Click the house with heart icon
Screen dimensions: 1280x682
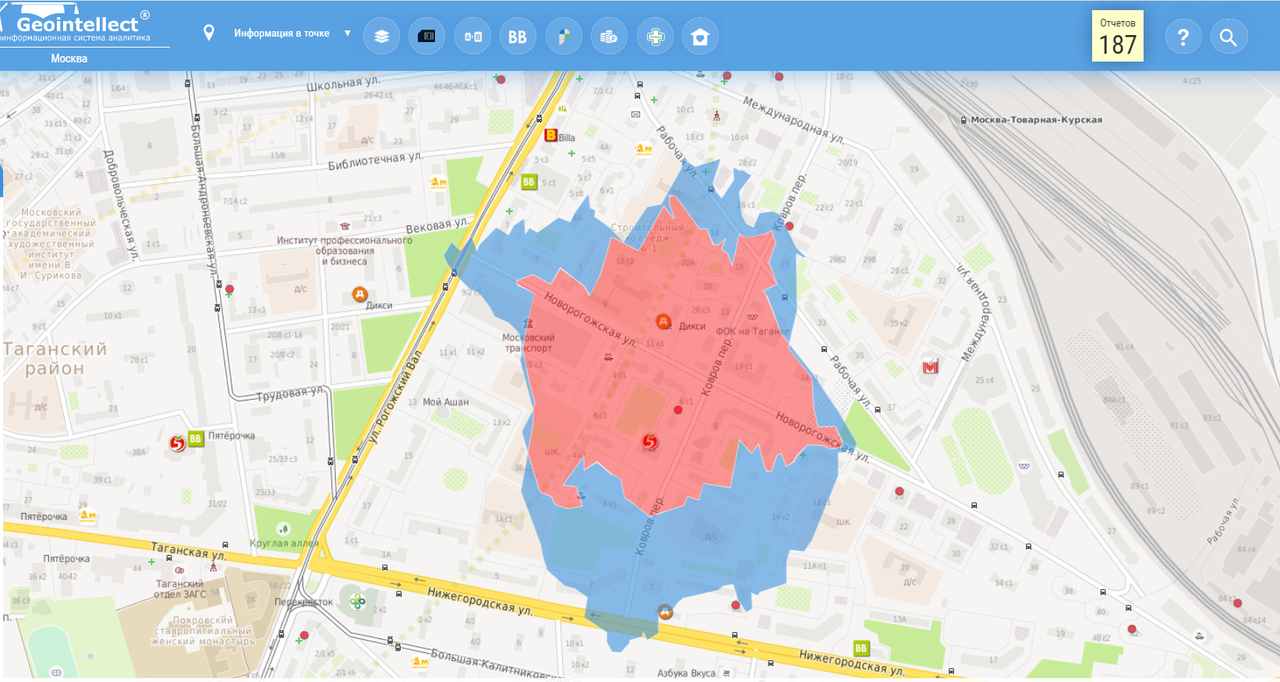[x=700, y=37]
